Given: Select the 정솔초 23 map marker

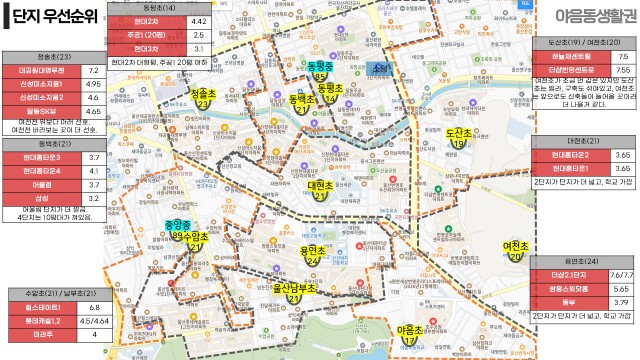Looking at the screenshot, I should click(x=203, y=99).
